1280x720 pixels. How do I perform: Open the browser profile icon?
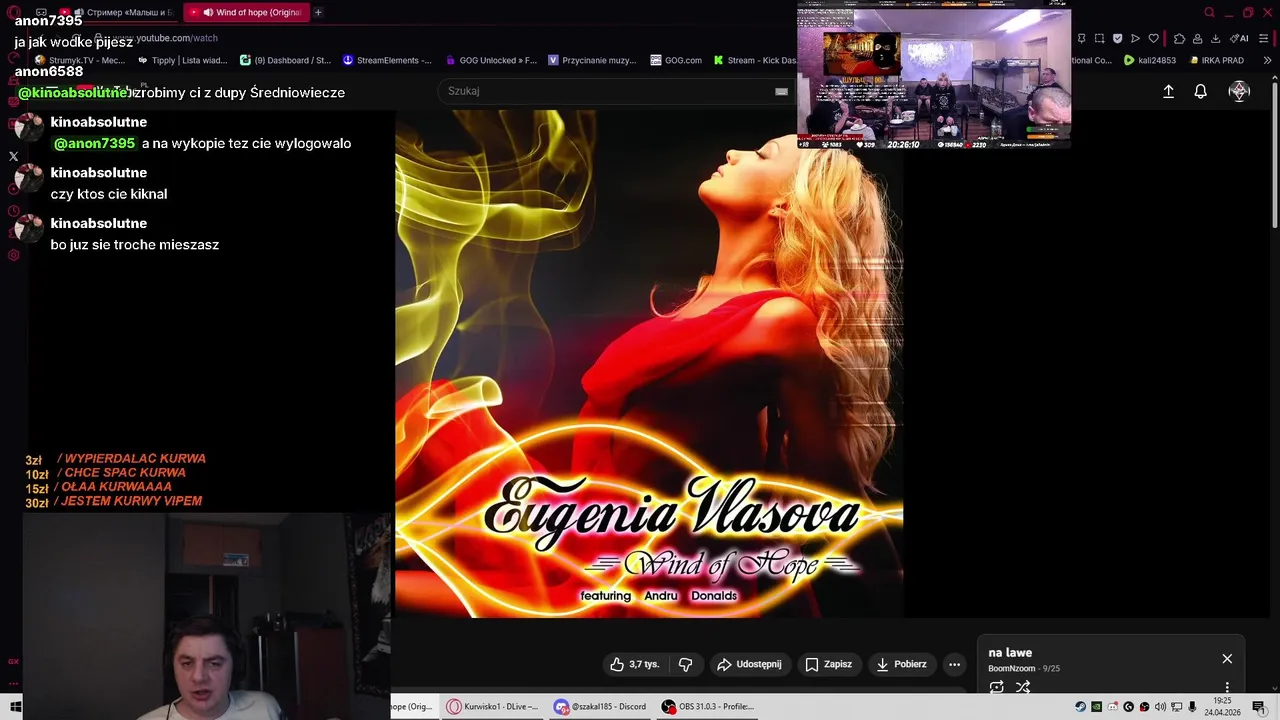(1197, 38)
